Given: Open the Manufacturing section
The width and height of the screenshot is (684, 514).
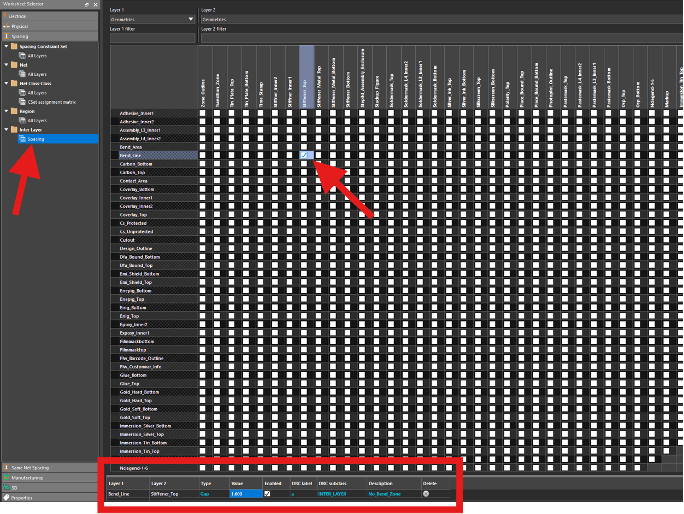Looking at the screenshot, I should (x=50, y=478).
